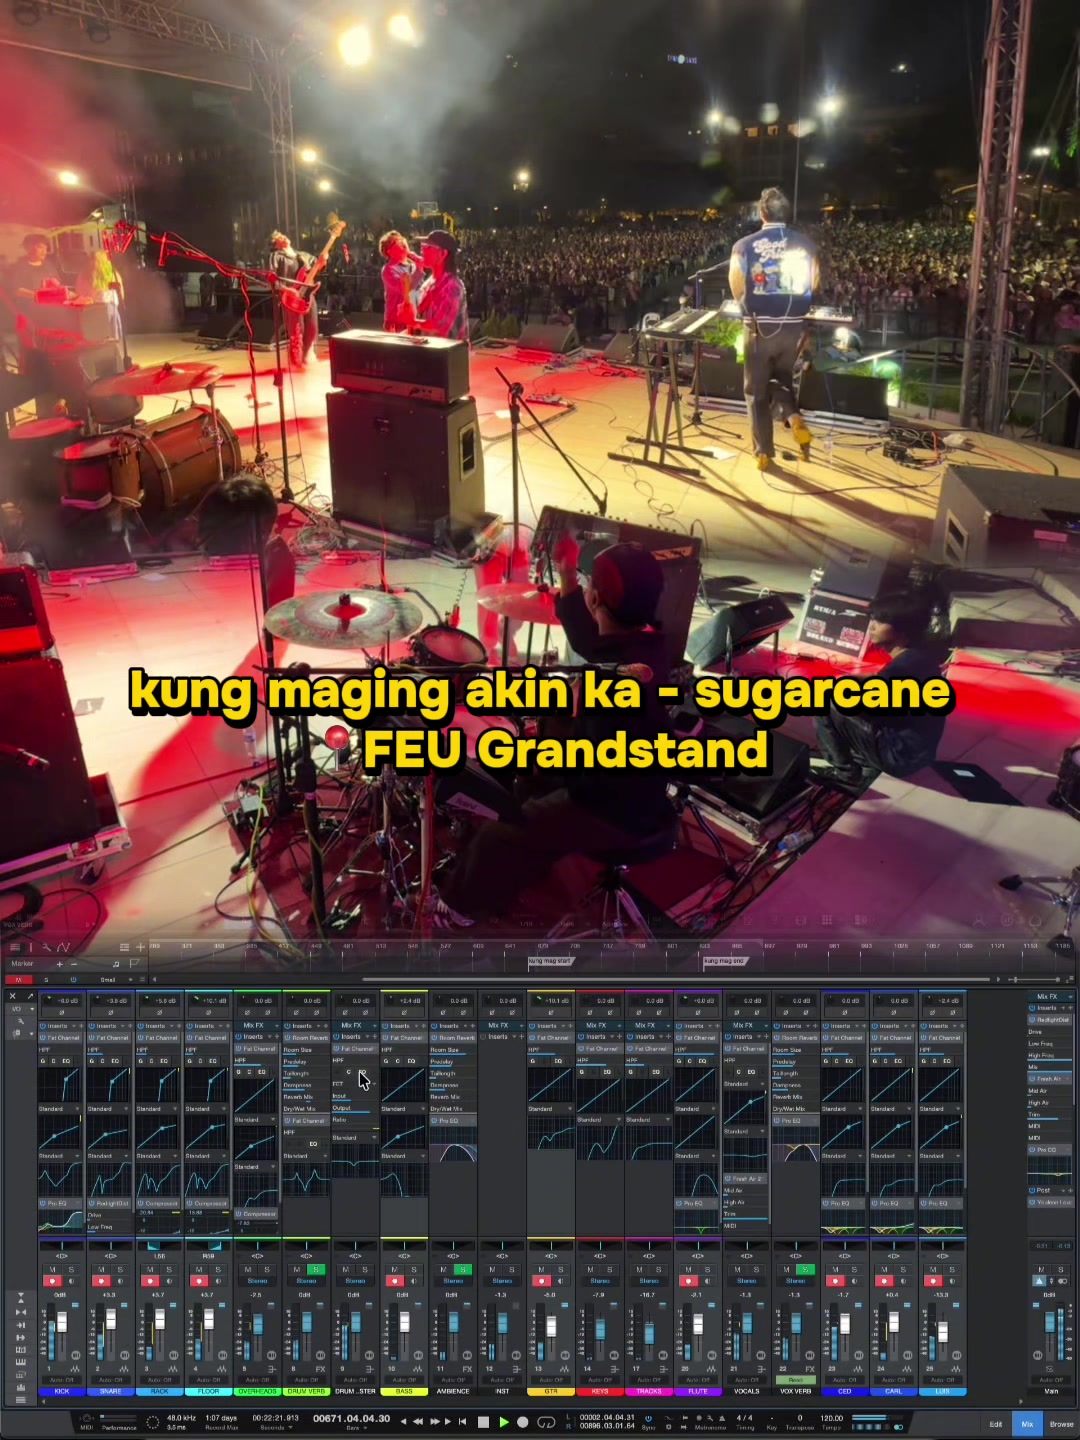Click the automation curve icon in toolbar
Viewport: 1080px width, 1440px height.
tap(63, 947)
